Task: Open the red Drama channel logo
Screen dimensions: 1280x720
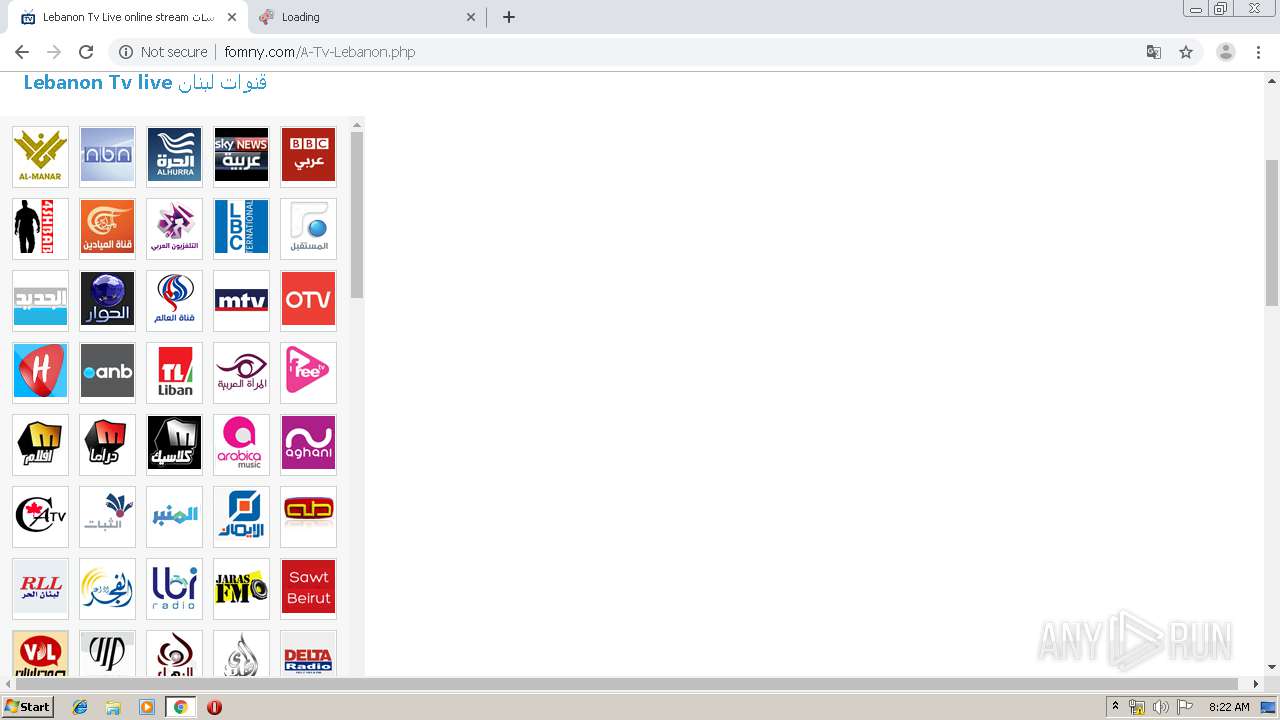Action: tap(108, 444)
